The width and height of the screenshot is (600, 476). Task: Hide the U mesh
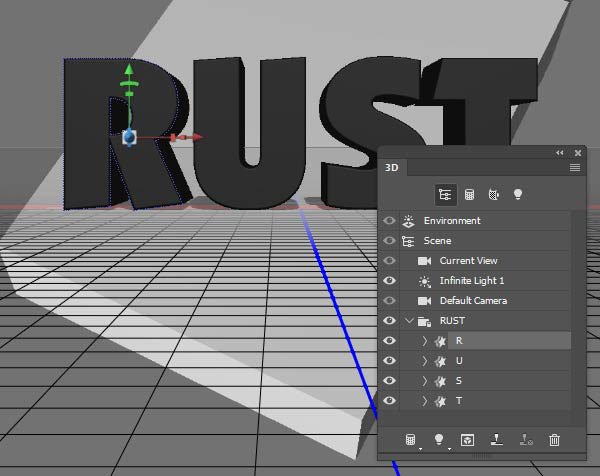(389, 360)
